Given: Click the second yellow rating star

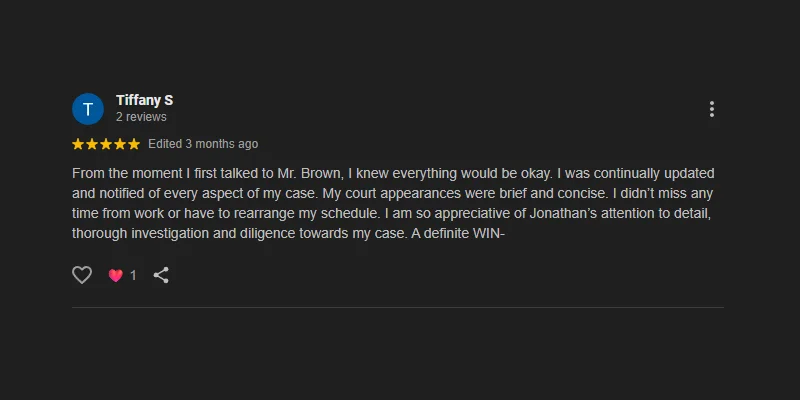Looking at the screenshot, I should [x=93, y=144].
